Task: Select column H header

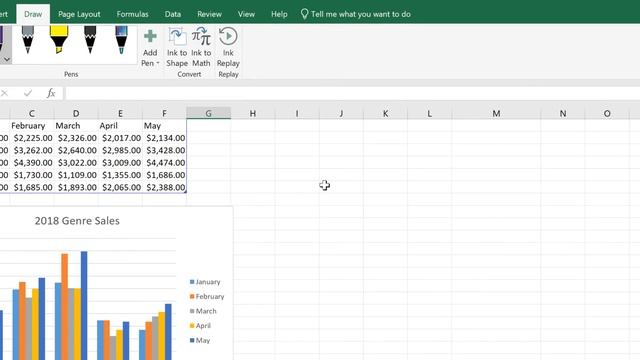Action: [x=253, y=113]
